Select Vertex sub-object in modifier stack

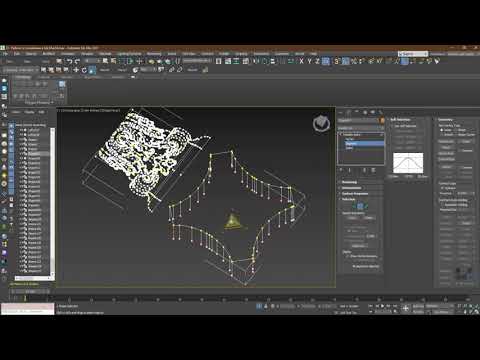click(349, 139)
